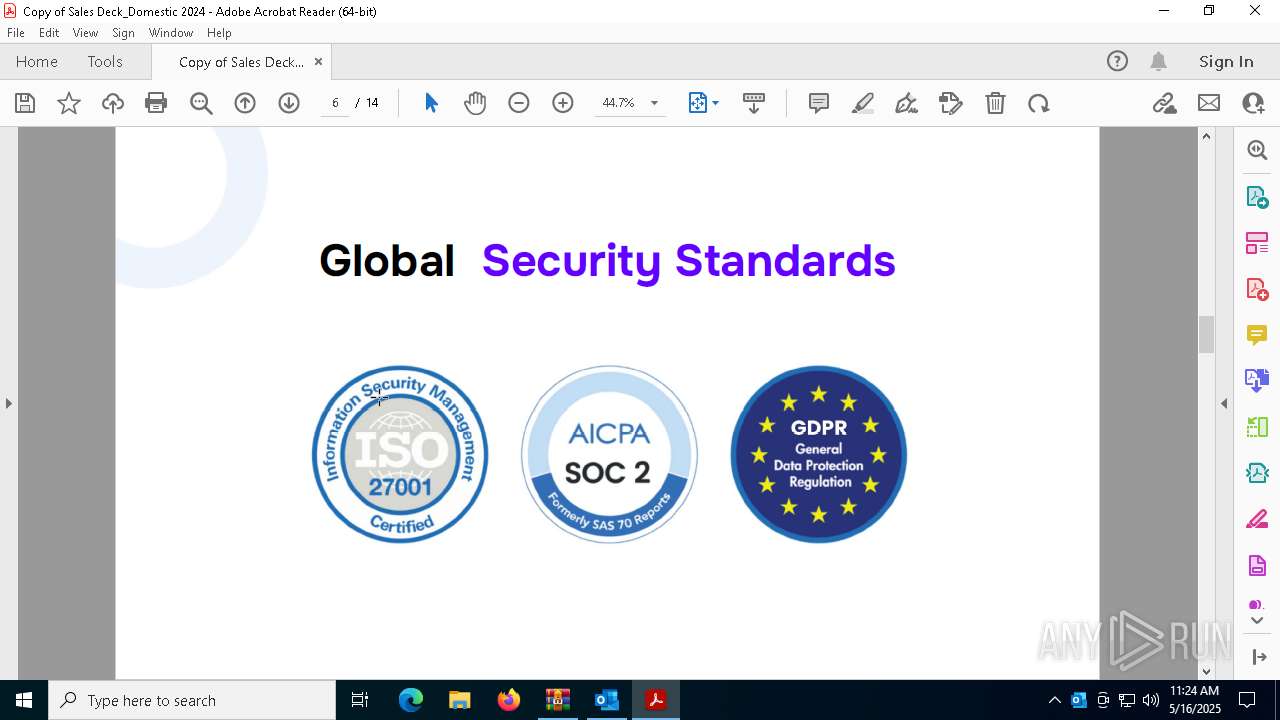Rotate the page clockwise
The height and width of the screenshot is (720, 1280).
1039,103
